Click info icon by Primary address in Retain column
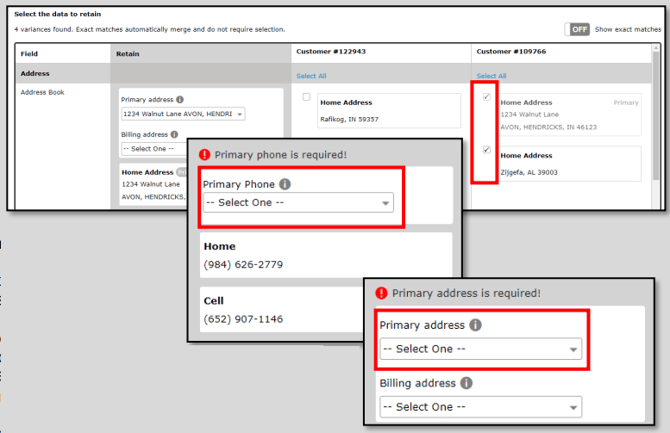The image size is (670, 433). click(180, 100)
